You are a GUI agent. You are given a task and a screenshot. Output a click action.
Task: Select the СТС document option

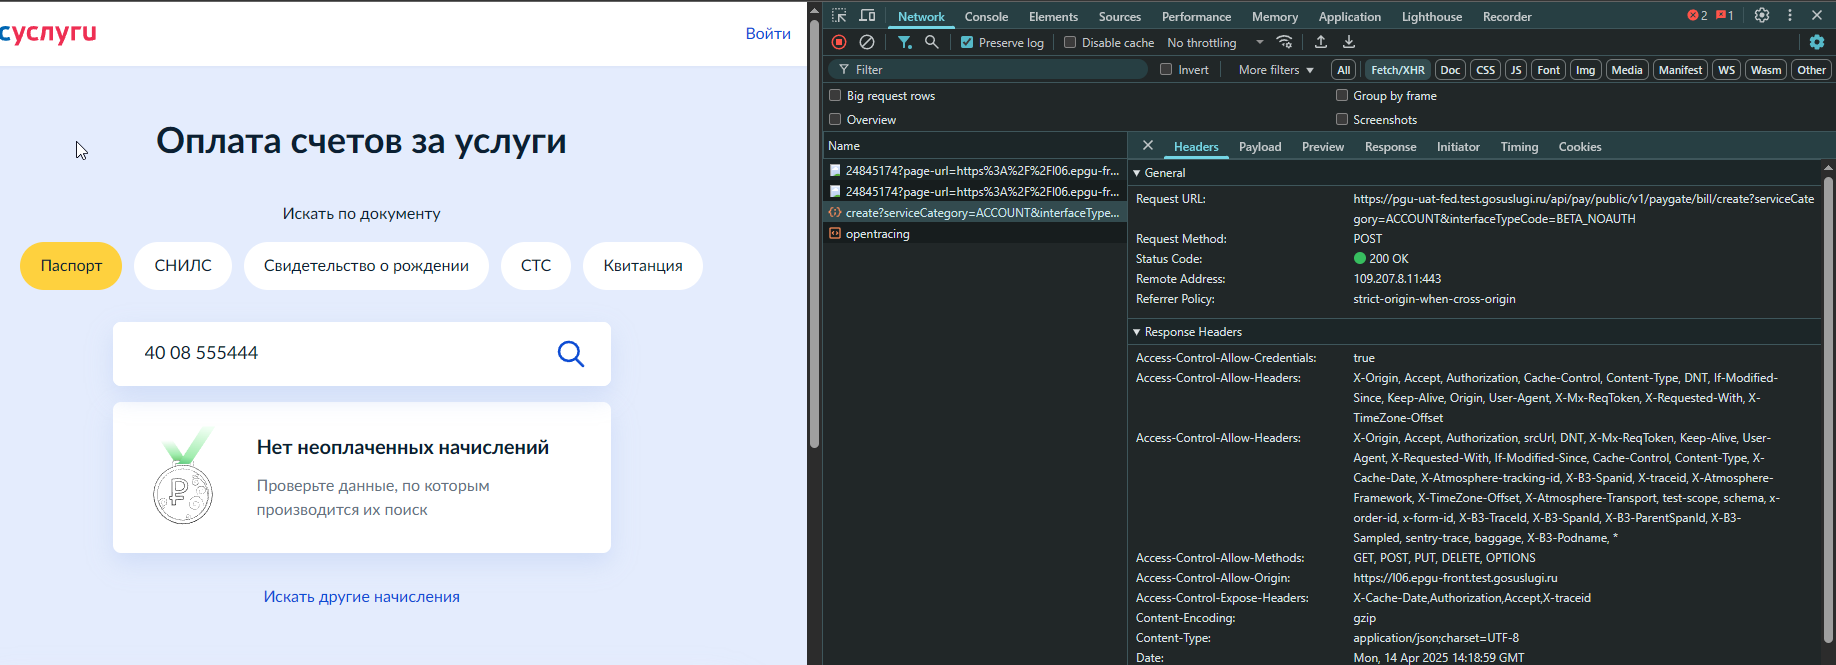click(536, 266)
